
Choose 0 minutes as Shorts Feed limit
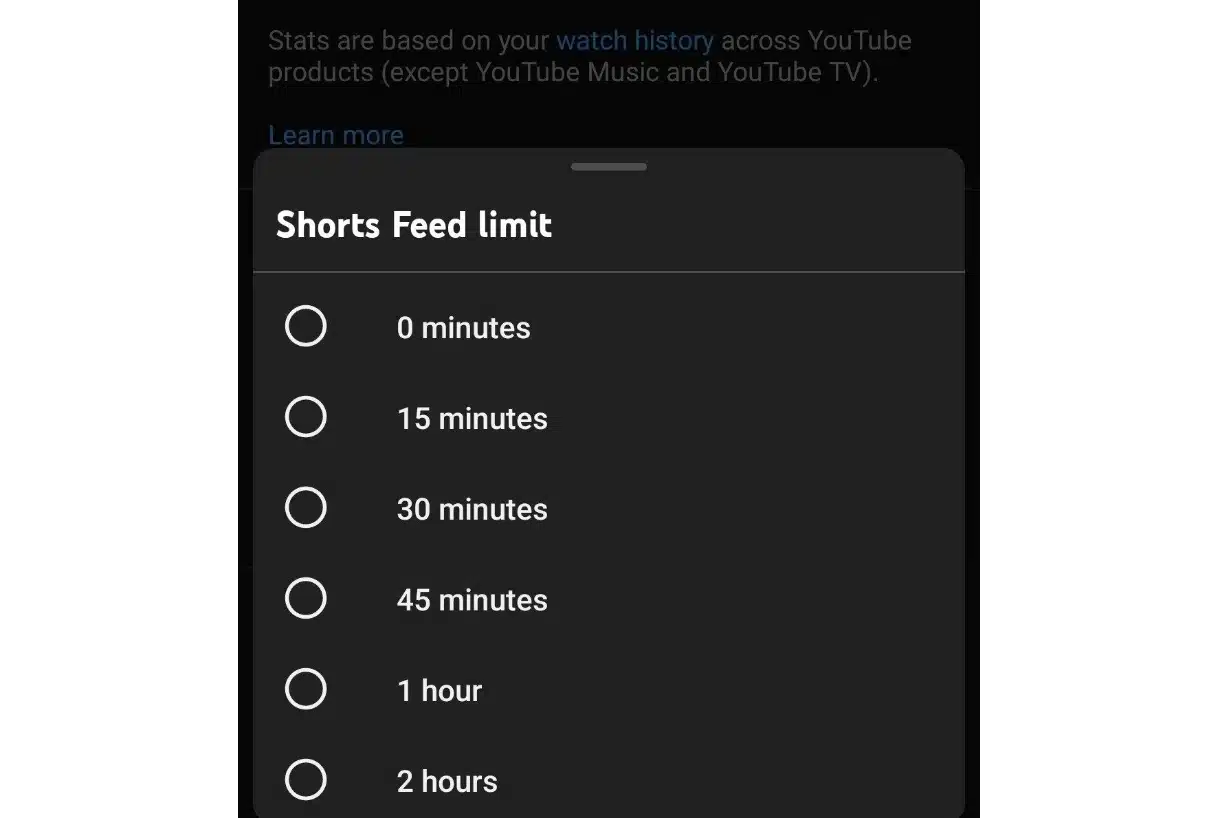pos(463,327)
